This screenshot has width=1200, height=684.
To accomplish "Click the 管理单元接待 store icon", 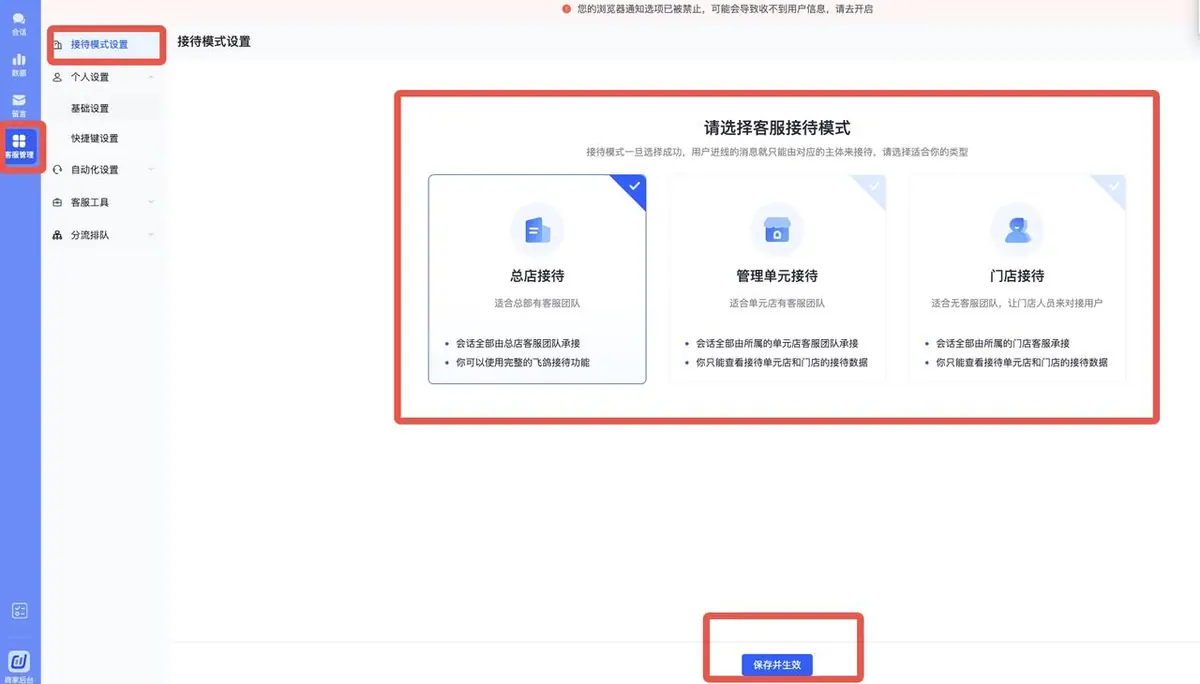I will click(x=777, y=230).
